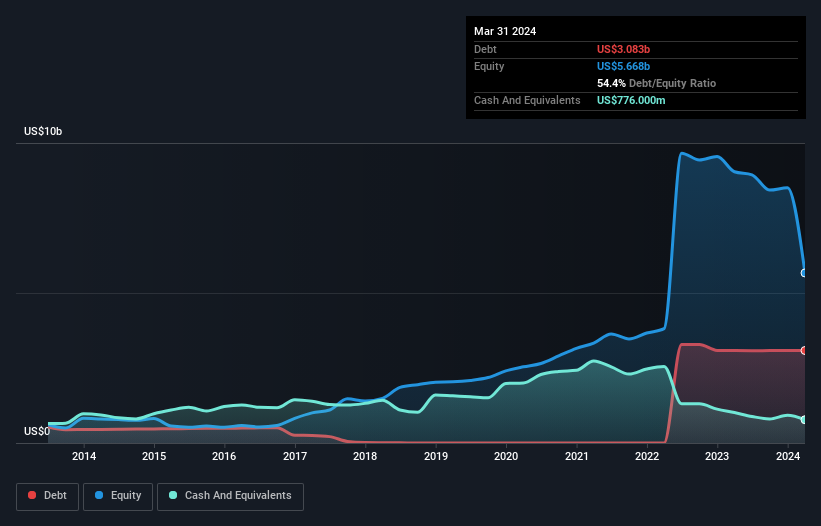The height and width of the screenshot is (526, 821).
Task: Click the US$3.083b debt value
Action: (x=623, y=49)
